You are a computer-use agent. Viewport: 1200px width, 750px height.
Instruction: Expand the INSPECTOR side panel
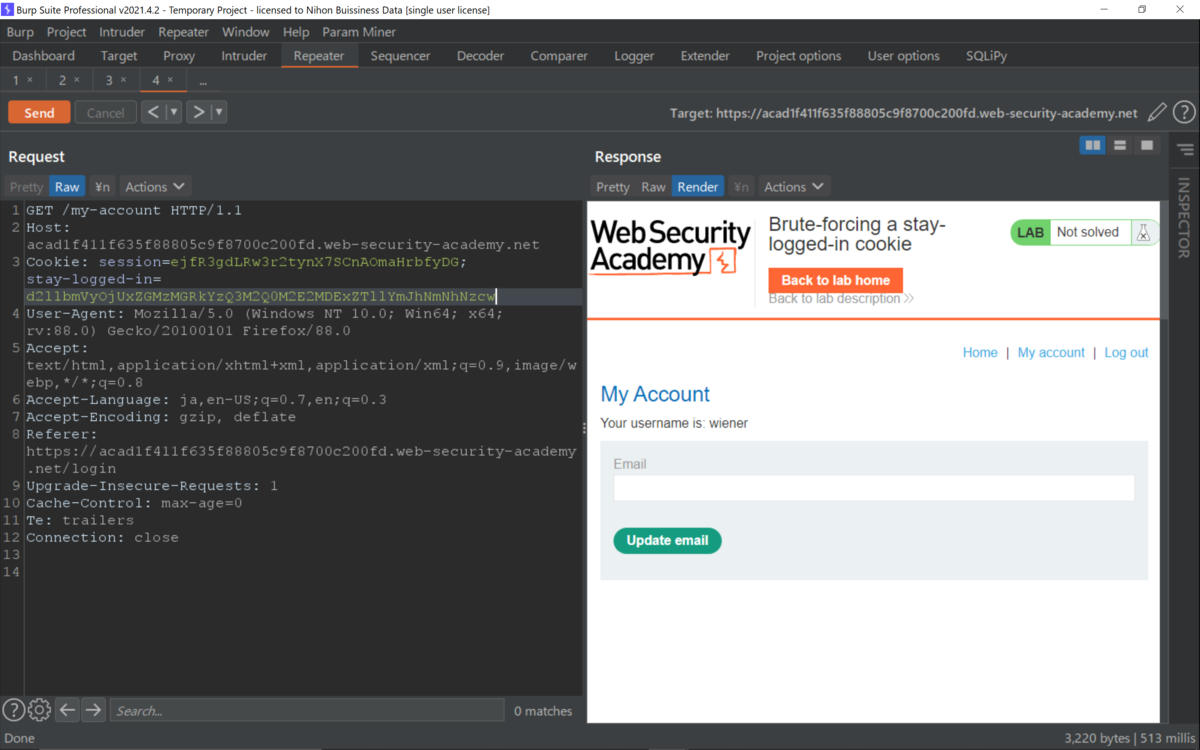click(x=1184, y=217)
